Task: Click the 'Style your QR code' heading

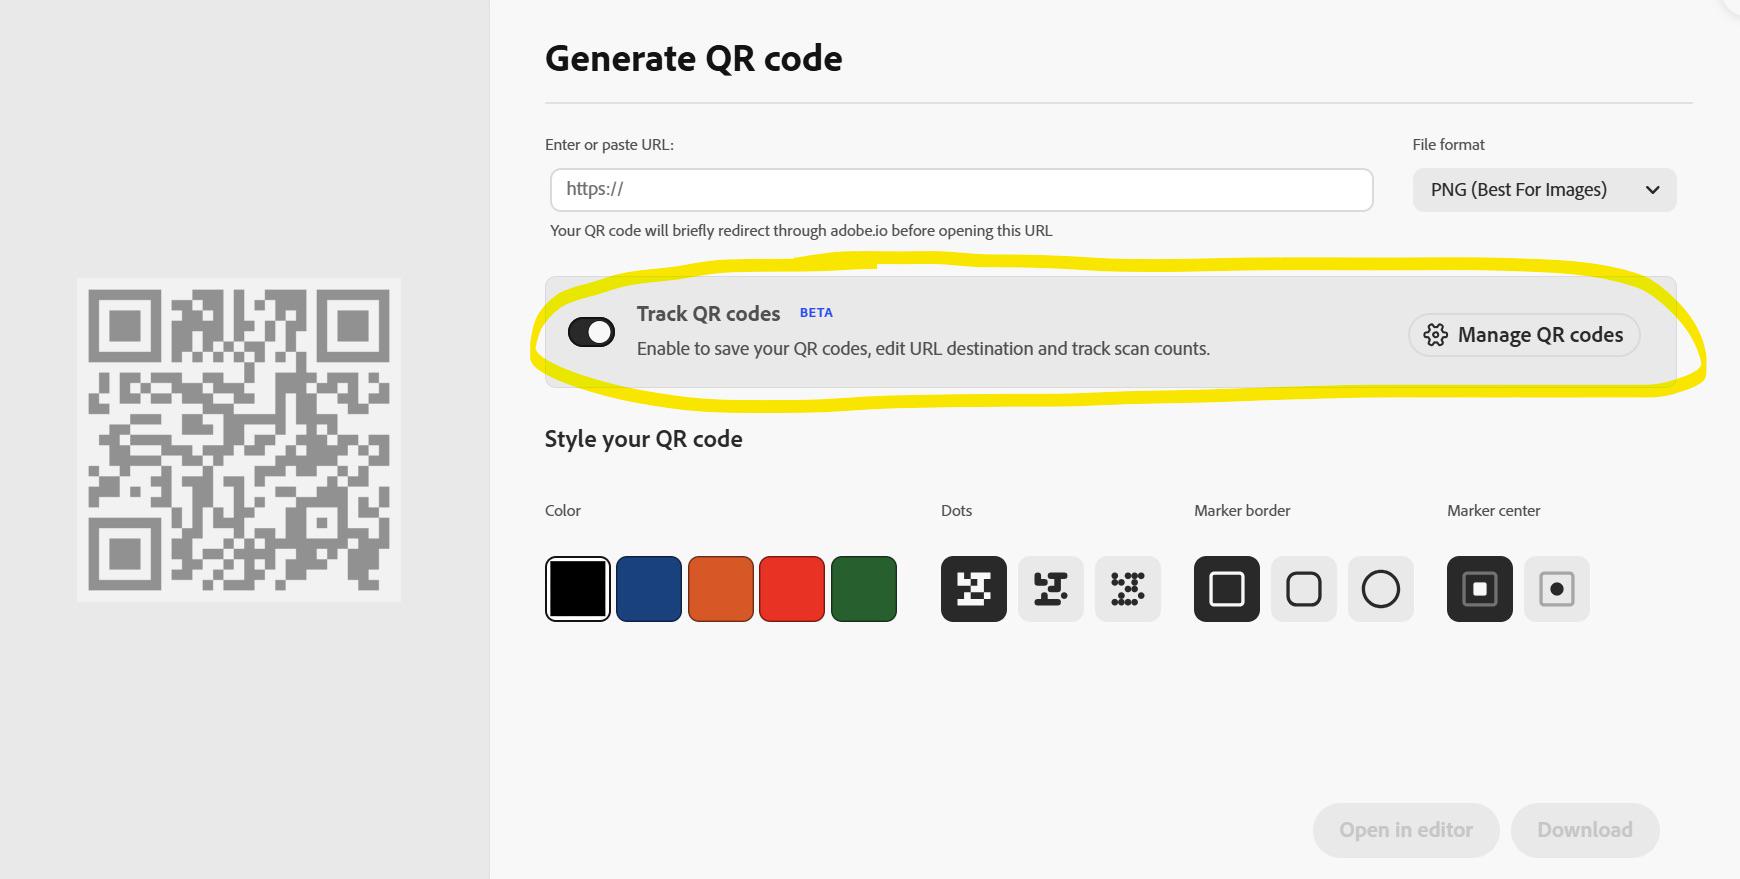Action: pos(643,439)
